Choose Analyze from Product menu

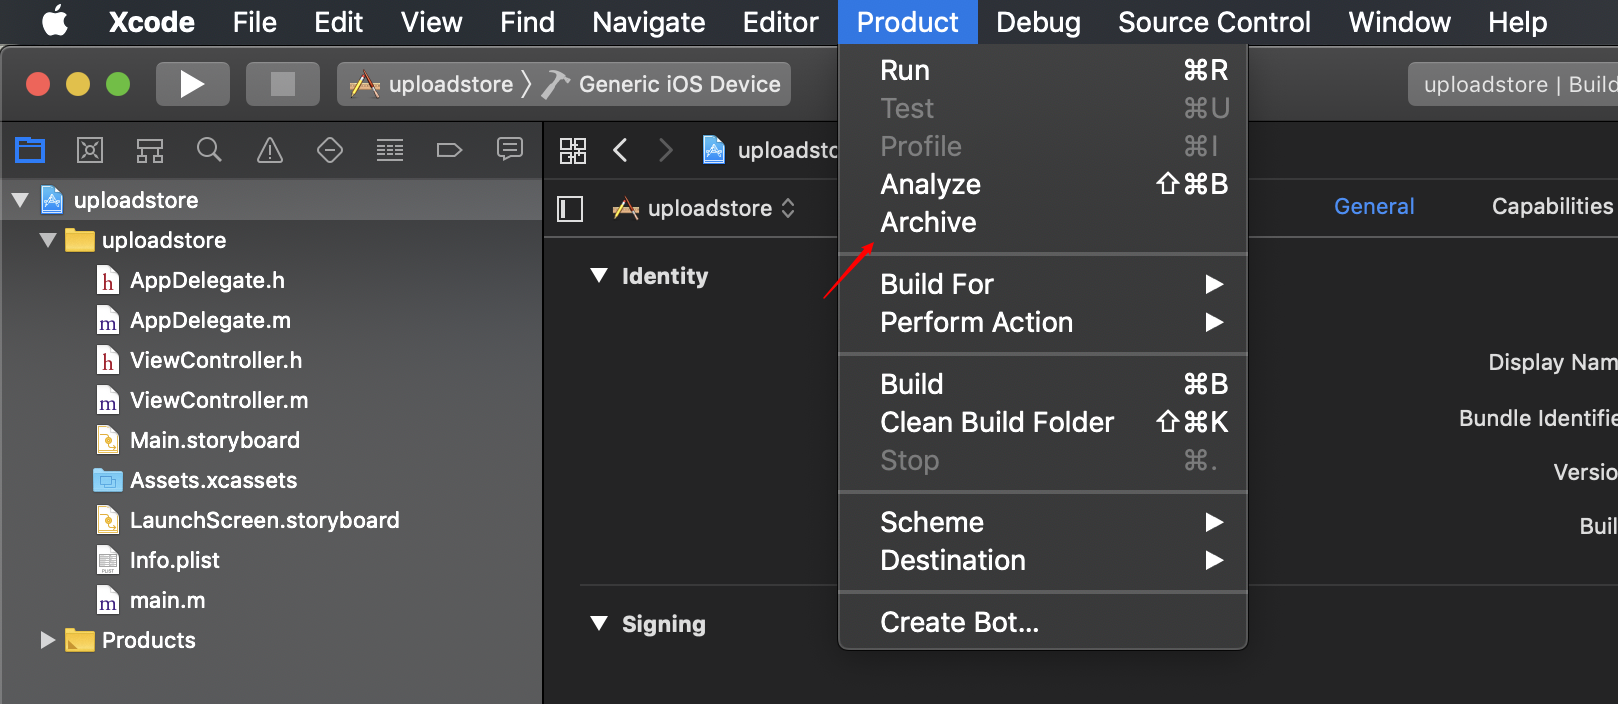click(x=1043, y=184)
